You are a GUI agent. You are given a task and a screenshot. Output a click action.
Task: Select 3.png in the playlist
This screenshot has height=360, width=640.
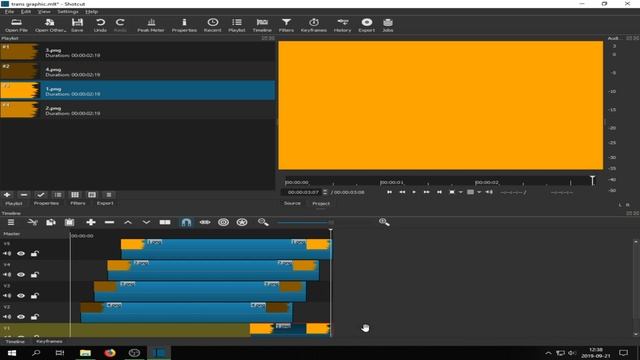137,52
